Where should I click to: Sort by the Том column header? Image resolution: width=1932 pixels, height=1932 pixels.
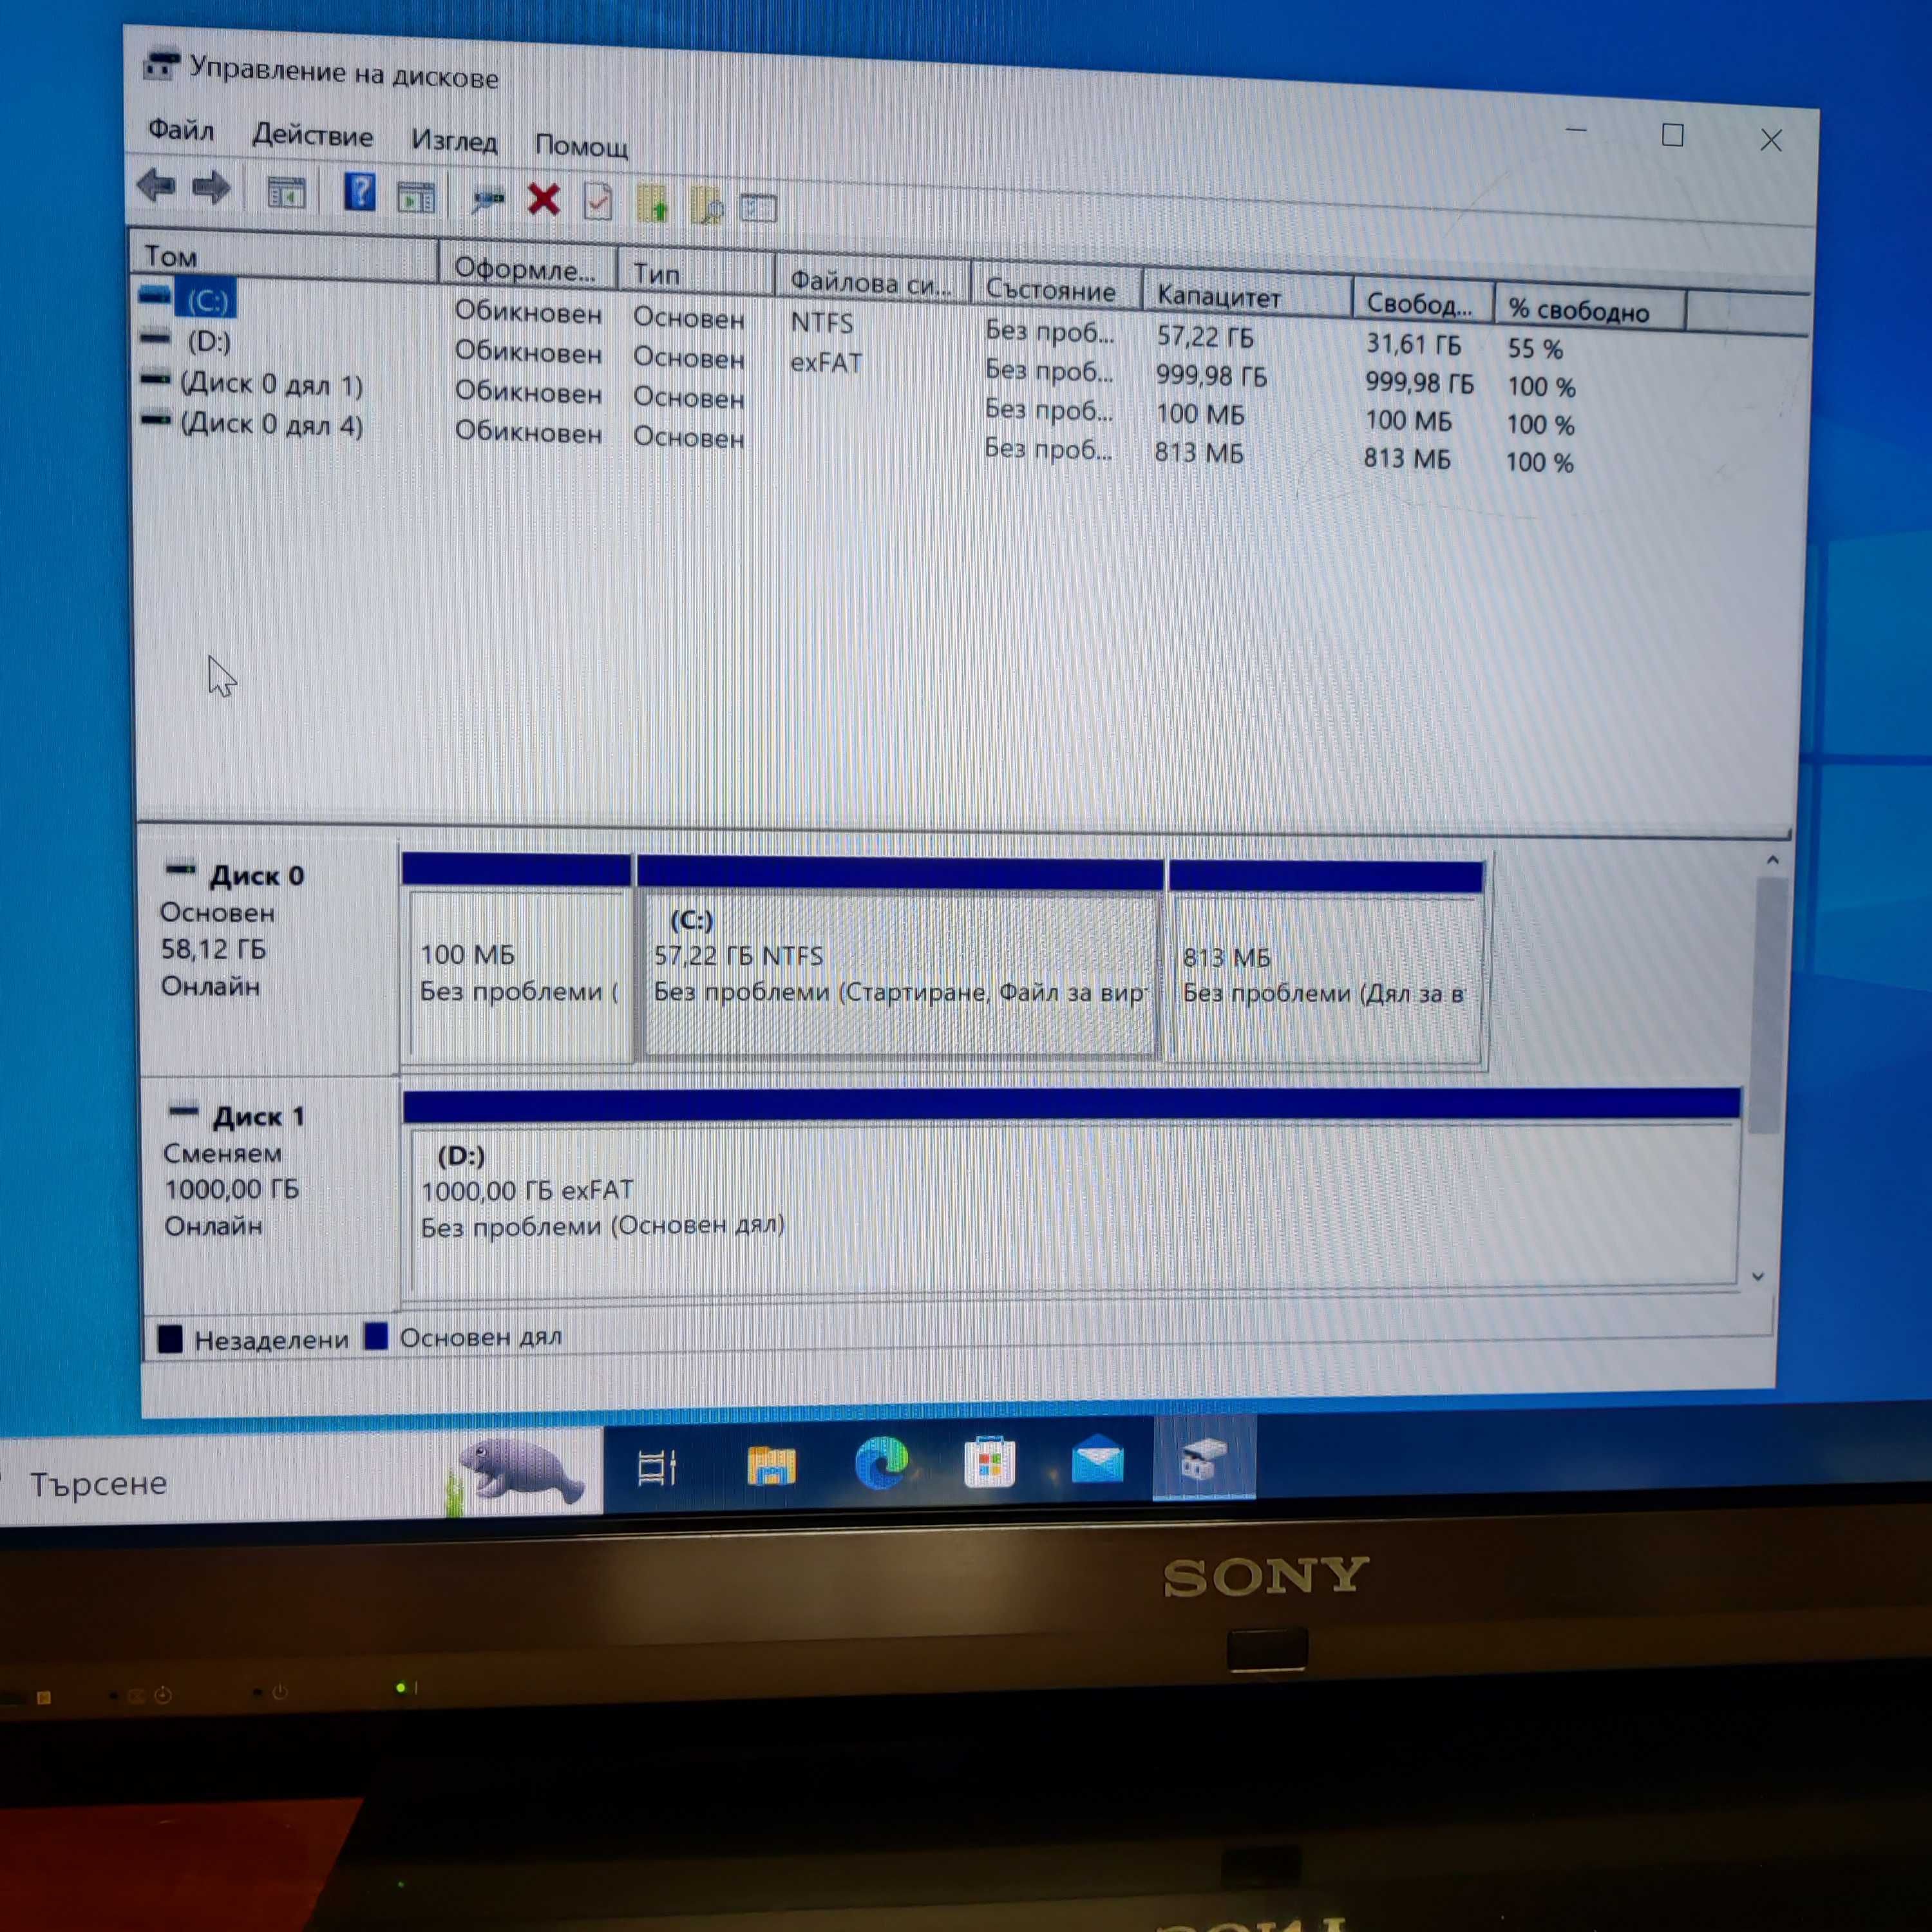coord(284,256)
